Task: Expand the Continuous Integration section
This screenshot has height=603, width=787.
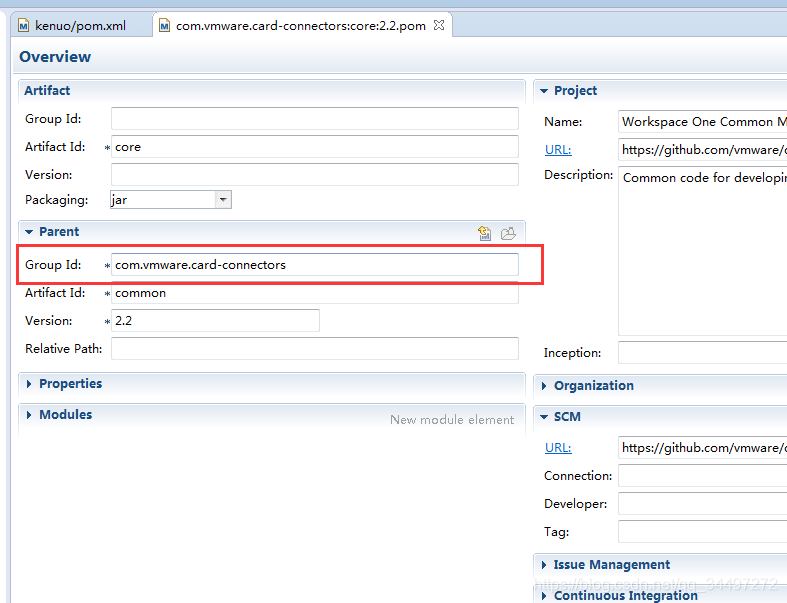Action: 544,595
